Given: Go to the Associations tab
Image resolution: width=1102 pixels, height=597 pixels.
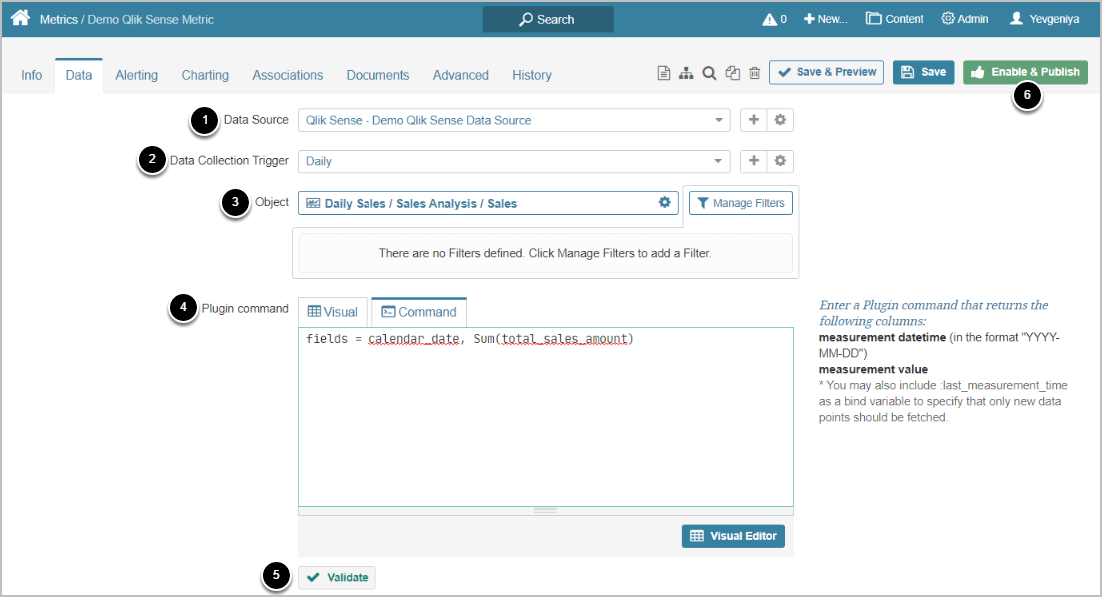Looking at the screenshot, I should (287, 75).
